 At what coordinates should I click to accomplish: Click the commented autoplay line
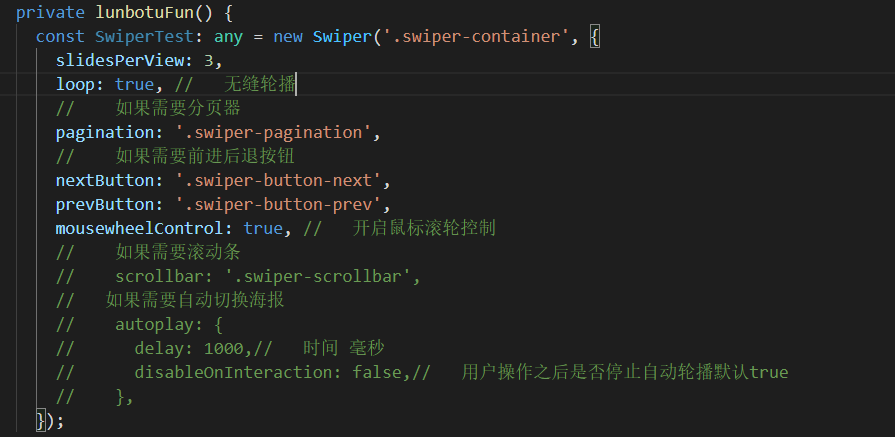[139, 324]
